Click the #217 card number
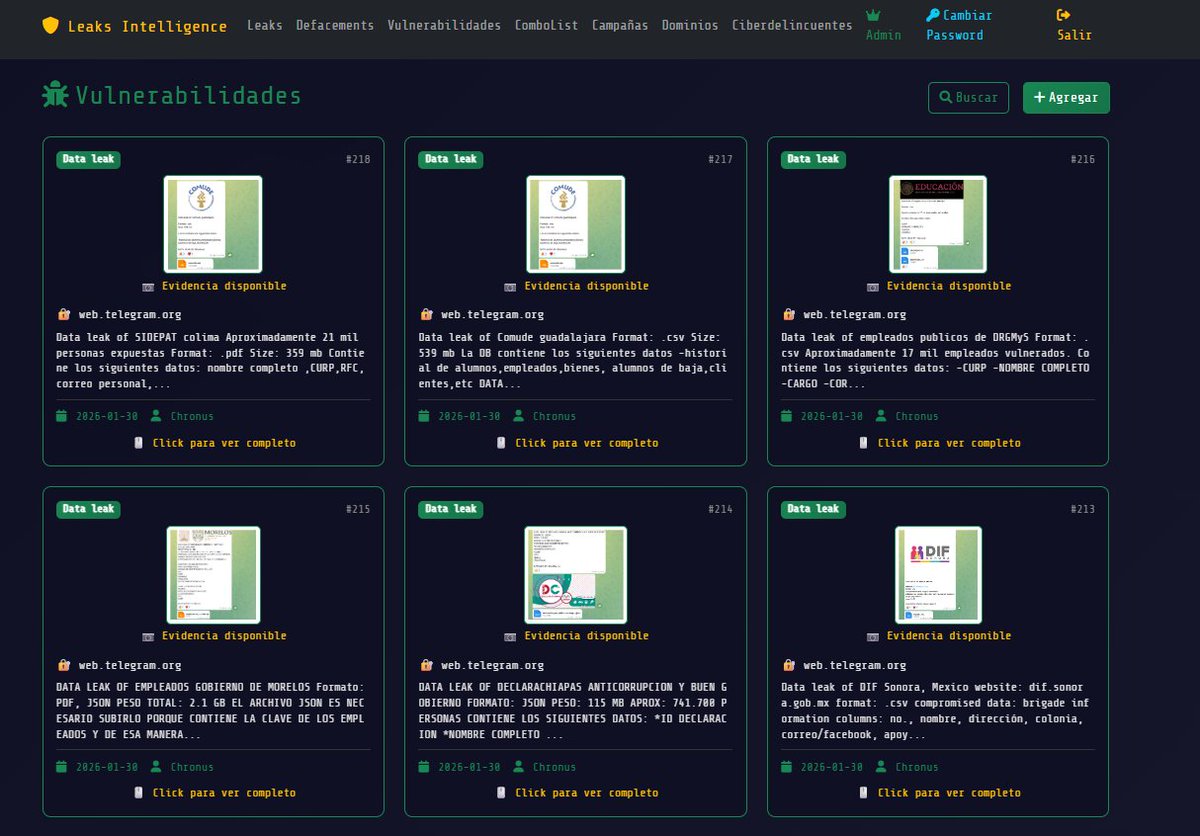This screenshot has height=836, width=1200. [x=720, y=160]
